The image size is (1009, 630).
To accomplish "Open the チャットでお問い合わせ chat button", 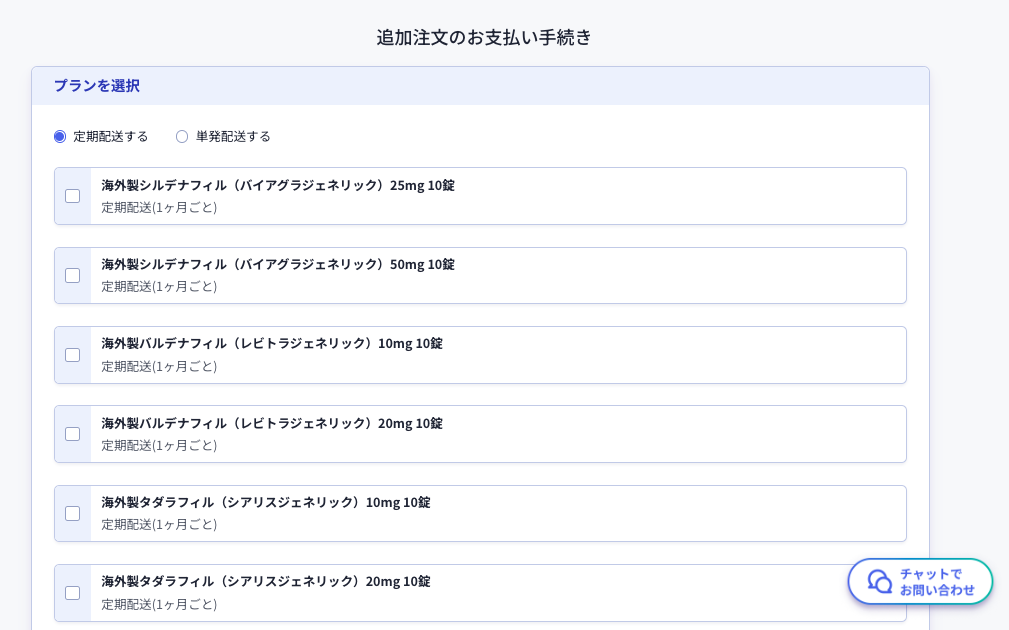I will (x=936, y=582).
